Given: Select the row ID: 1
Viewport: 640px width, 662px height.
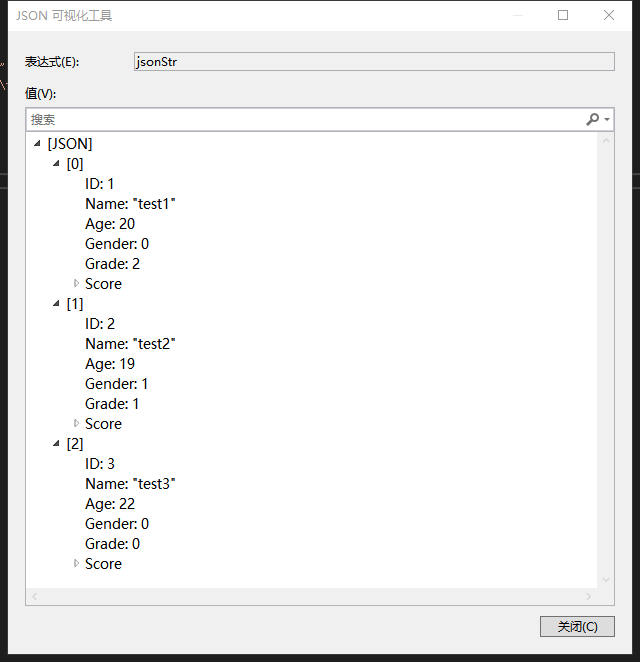Looking at the screenshot, I should 100,184.
